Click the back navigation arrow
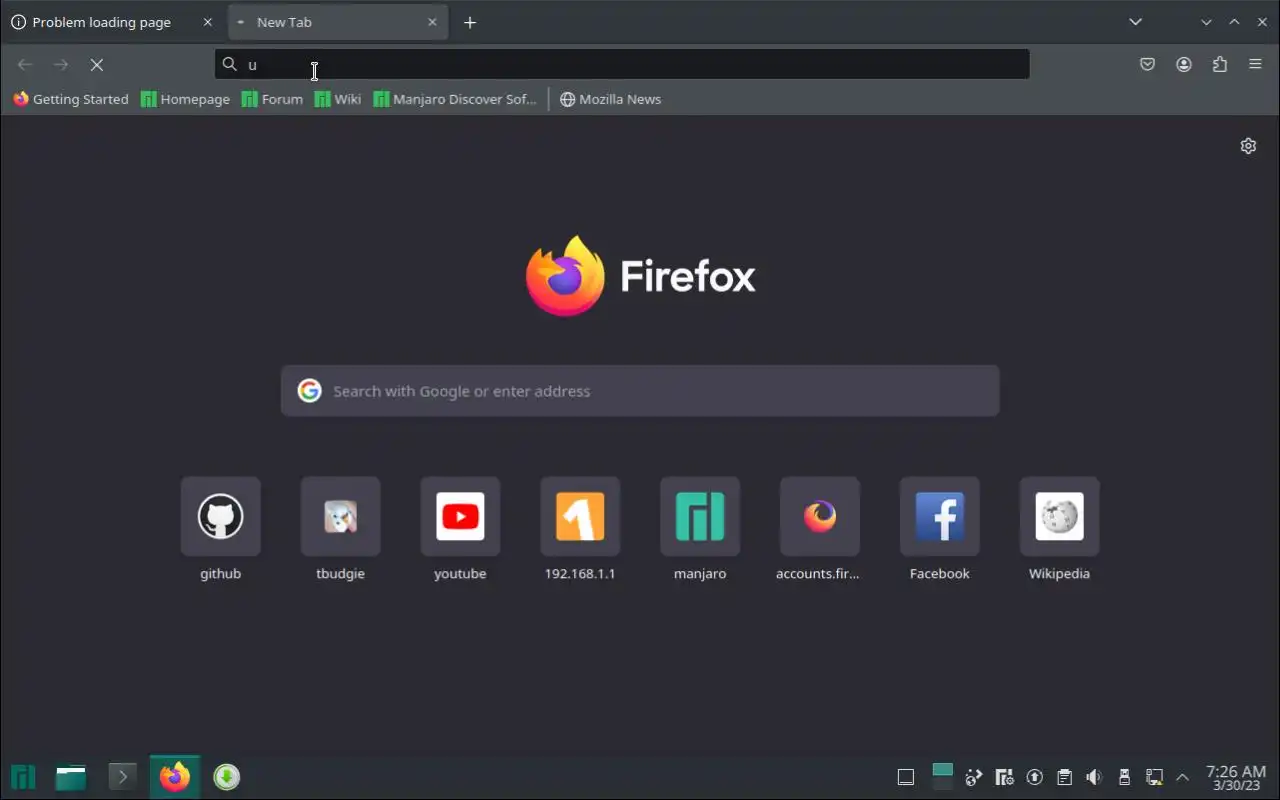This screenshot has height=800, width=1280. click(x=25, y=64)
